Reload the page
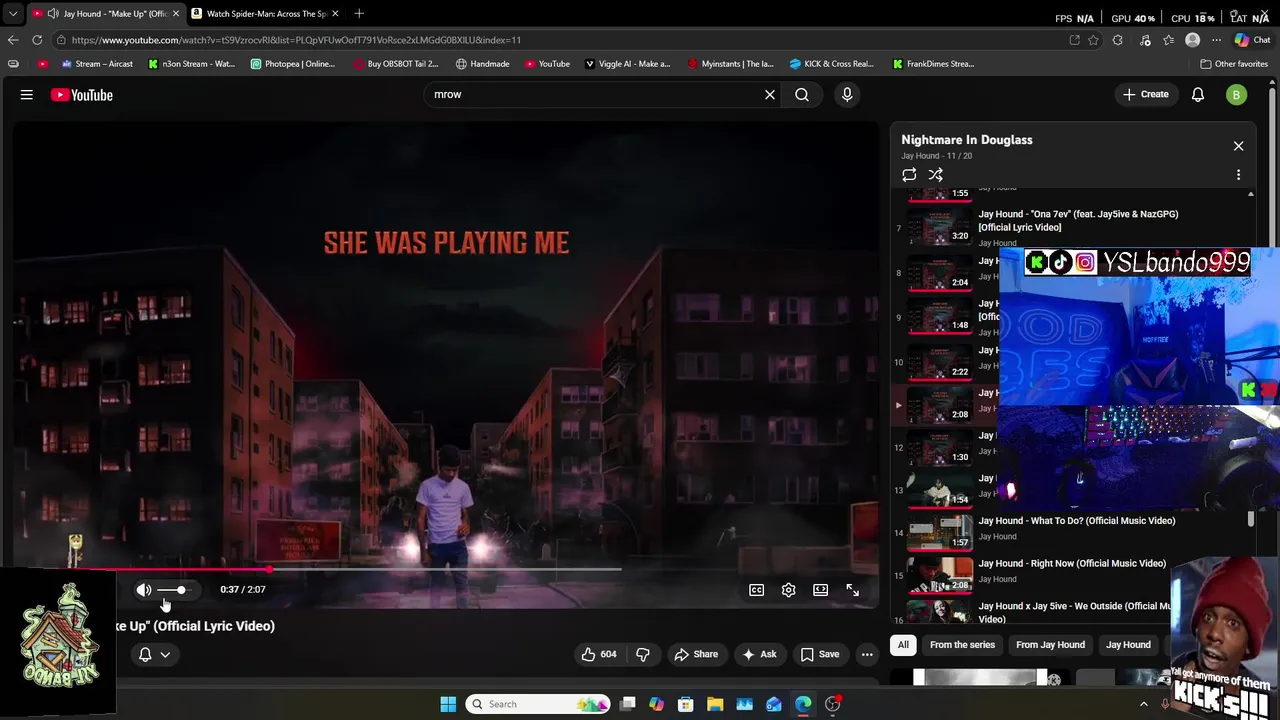The height and width of the screenshot is (720, 1280). click(37, 40)
